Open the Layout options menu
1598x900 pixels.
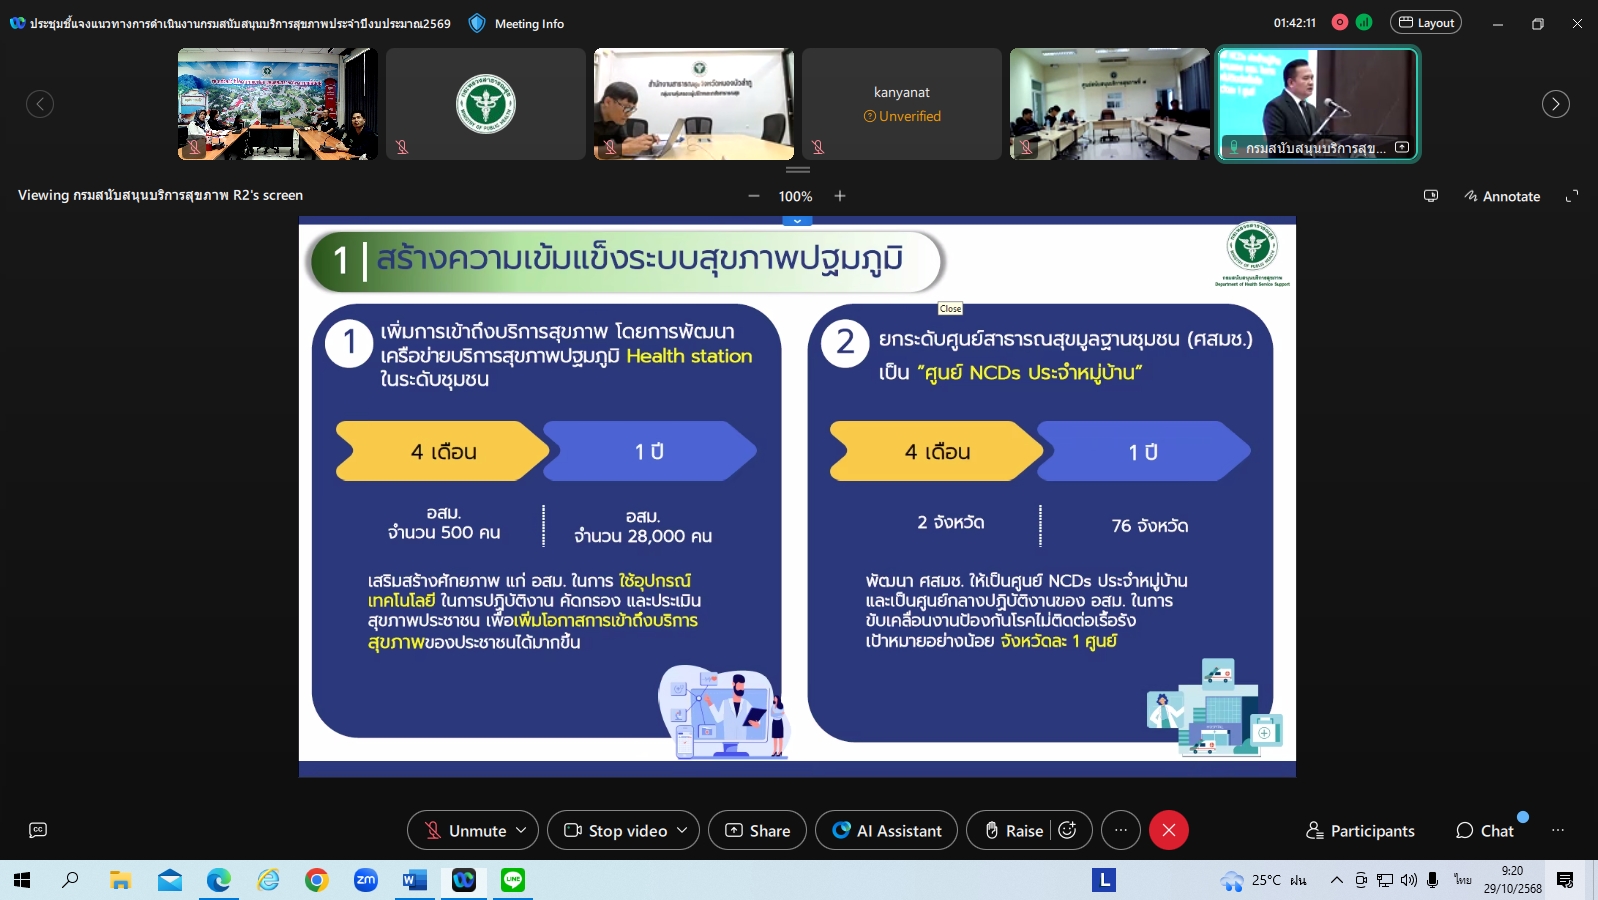pyautogui.click(x=1425, y=23)
